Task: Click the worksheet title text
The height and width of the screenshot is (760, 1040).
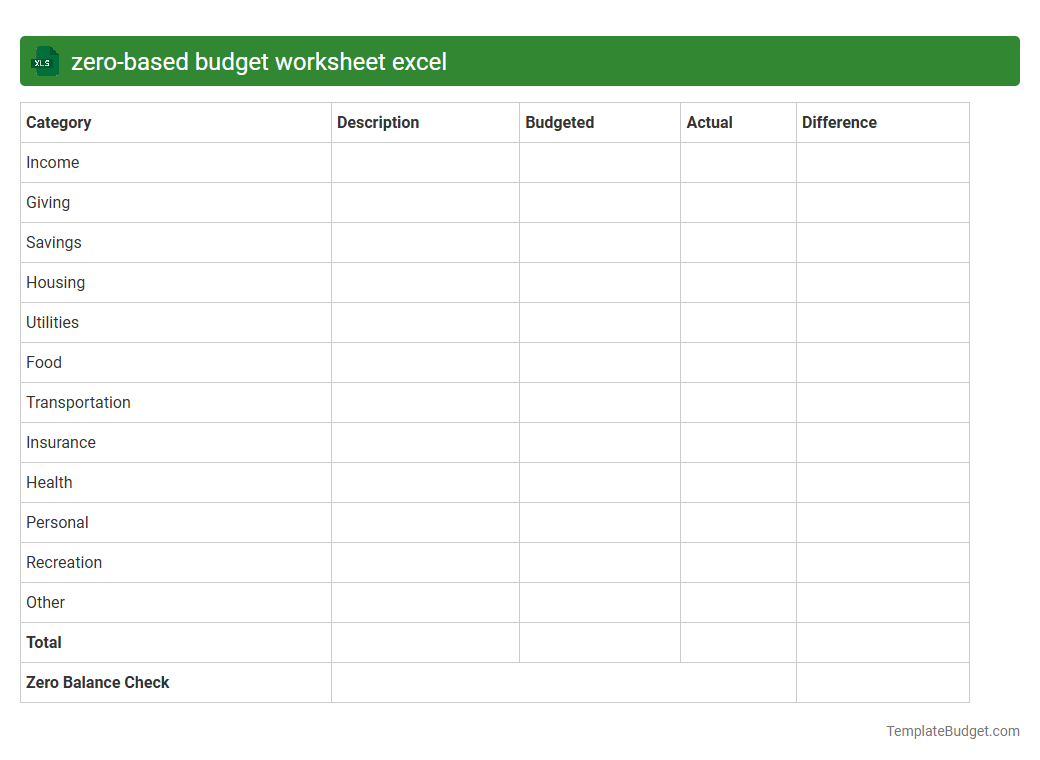Action: pos(258,61)
